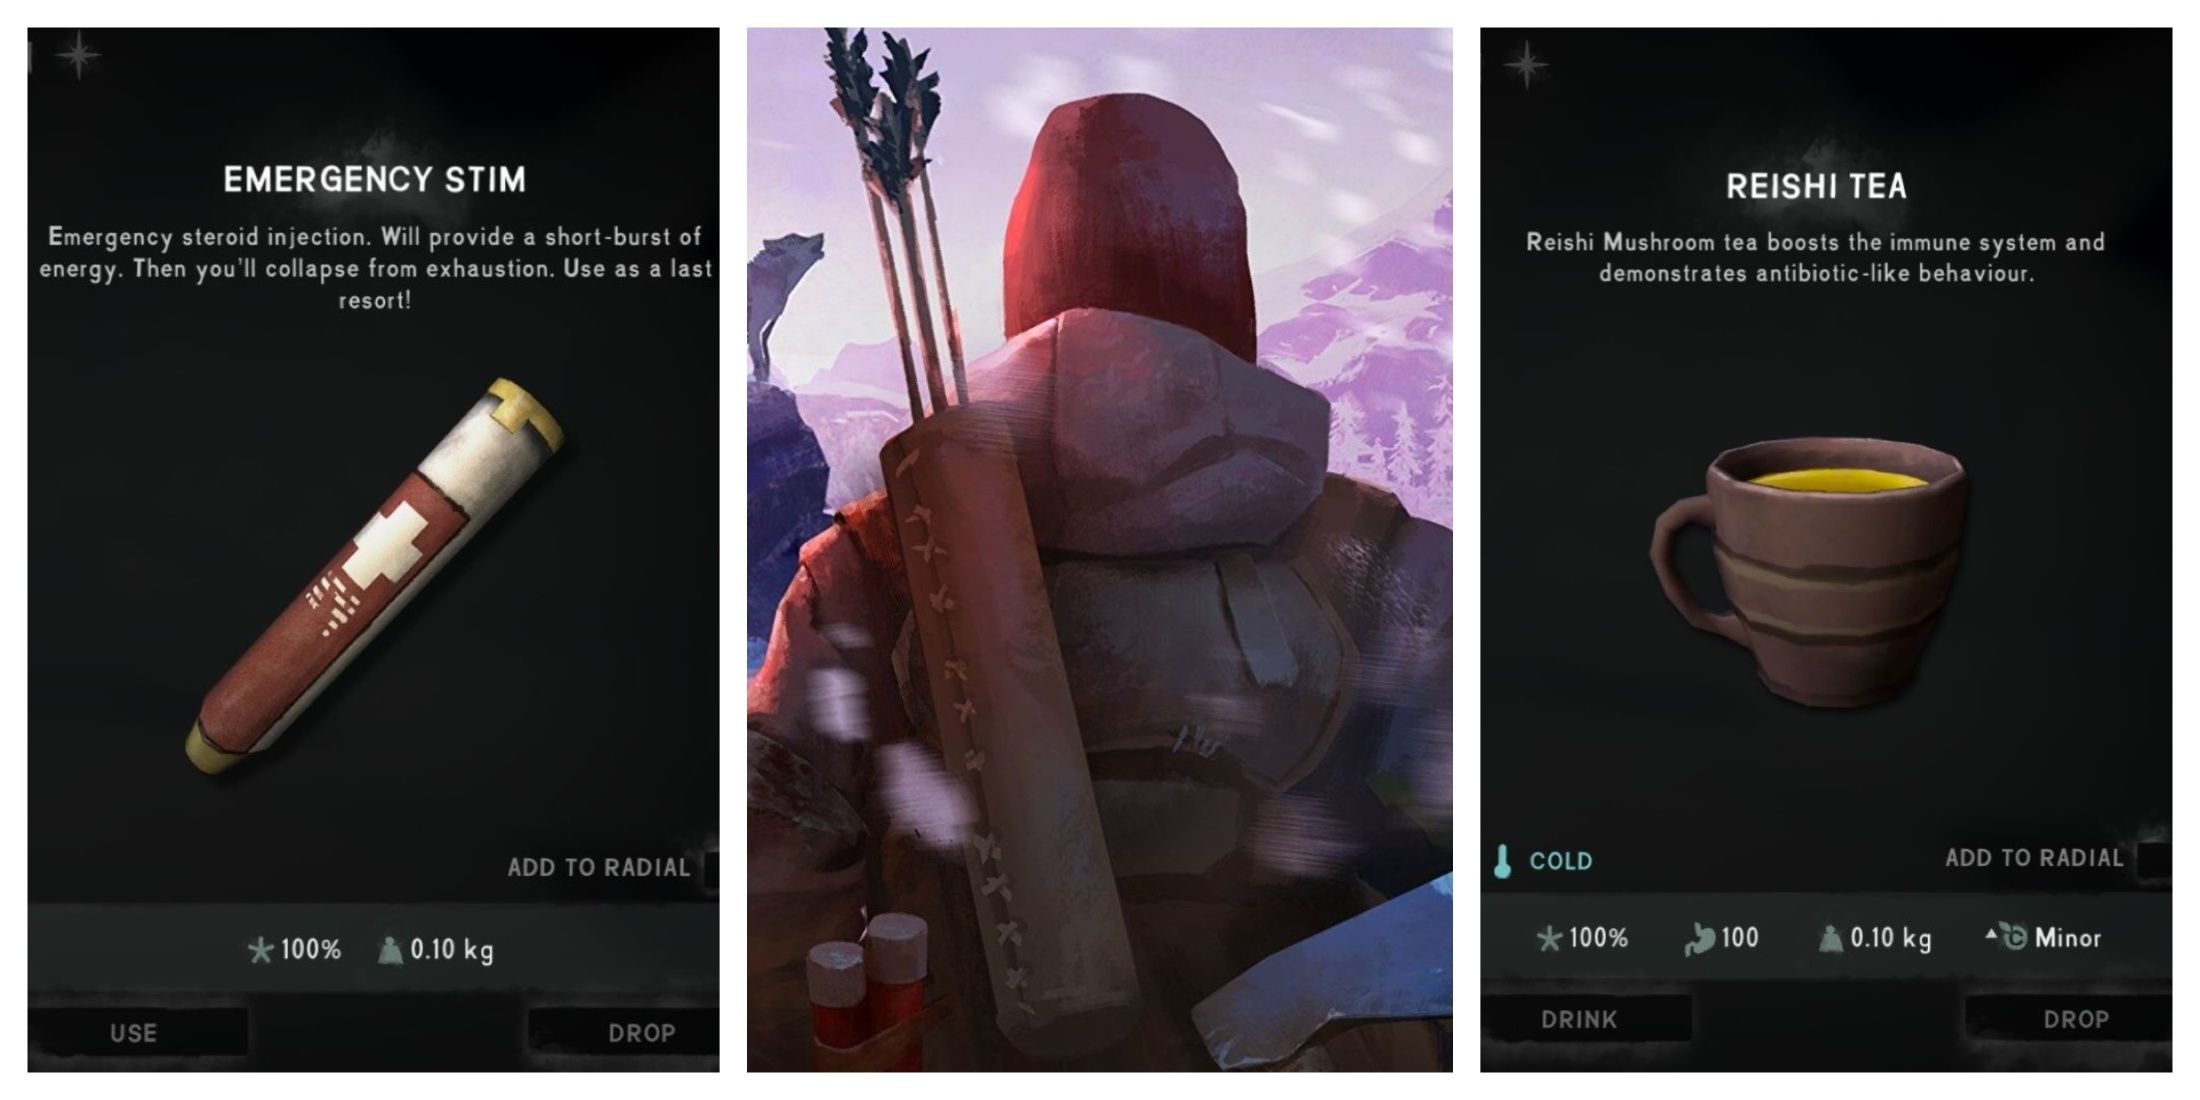Drink the Reishi Tea
This screenshot has height=1100, width=2200.
1579,1019
